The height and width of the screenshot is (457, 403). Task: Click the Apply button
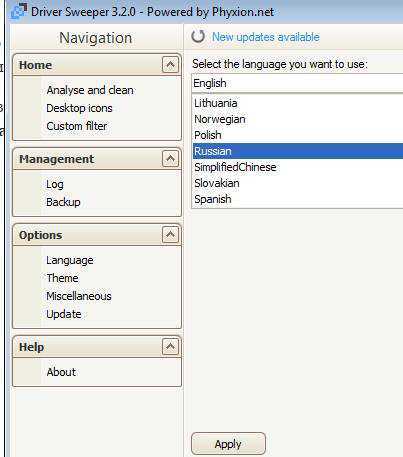[x=228, y=444]
